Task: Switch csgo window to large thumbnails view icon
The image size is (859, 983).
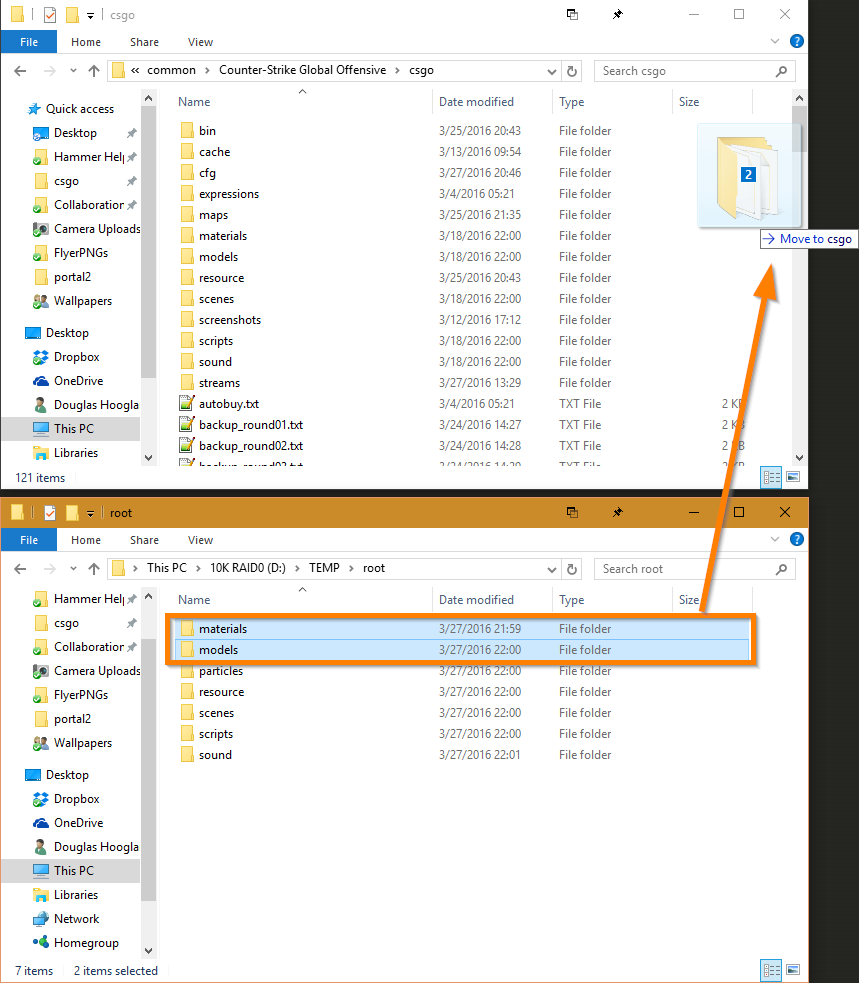Action: click(793, 478)
